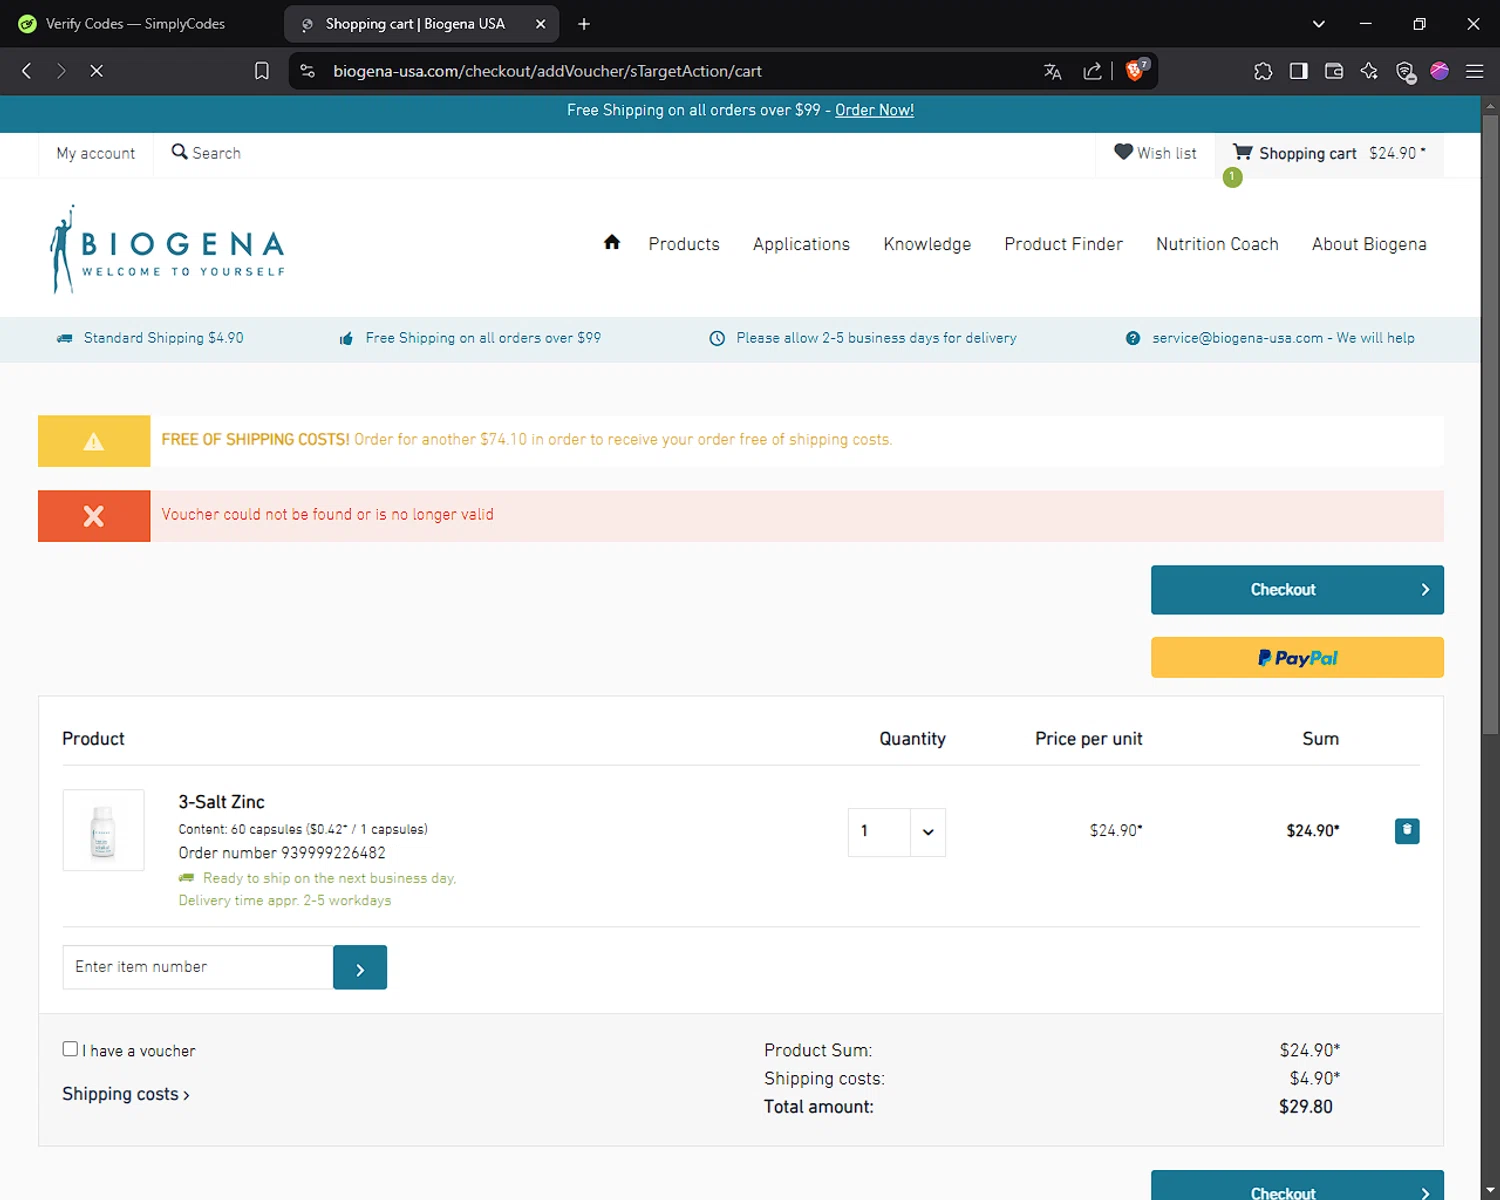Open the extensions puzzle icon
This screenshot has width=1500, height=1200.
1263,71
